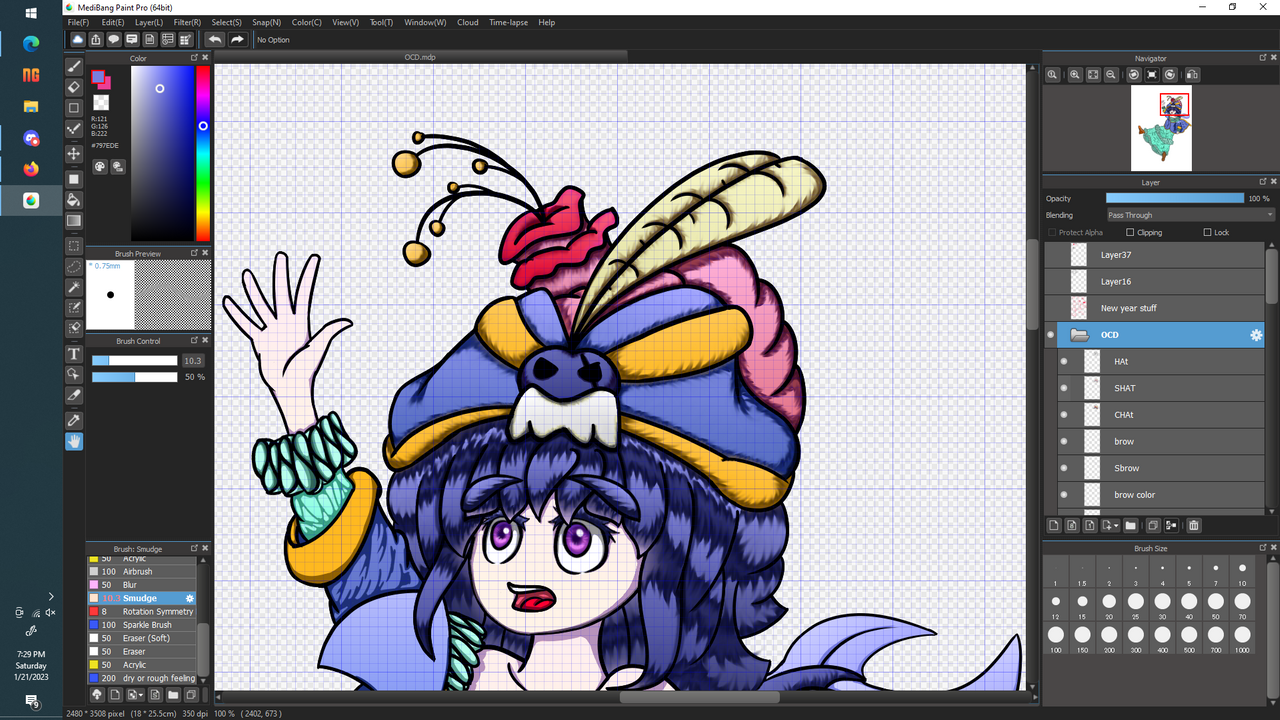Select the Blur brush

tap(141, 585)
